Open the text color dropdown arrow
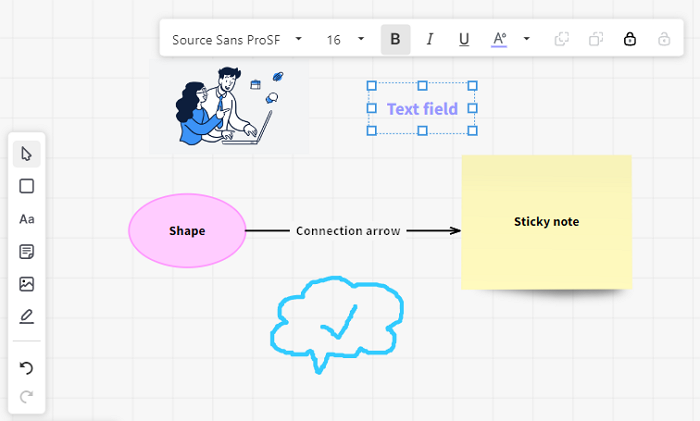 (x=527, y=39)
